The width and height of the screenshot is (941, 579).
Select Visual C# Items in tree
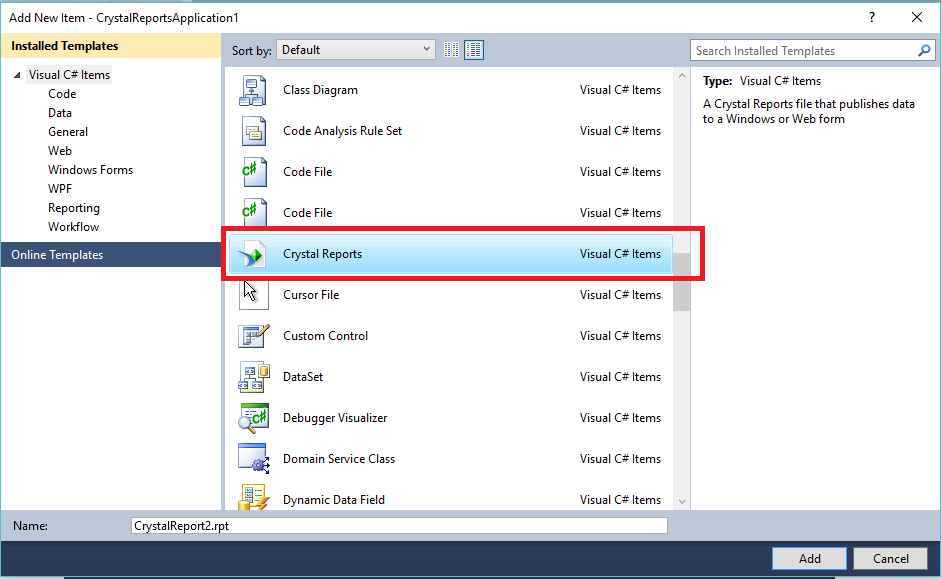point(69,75)
